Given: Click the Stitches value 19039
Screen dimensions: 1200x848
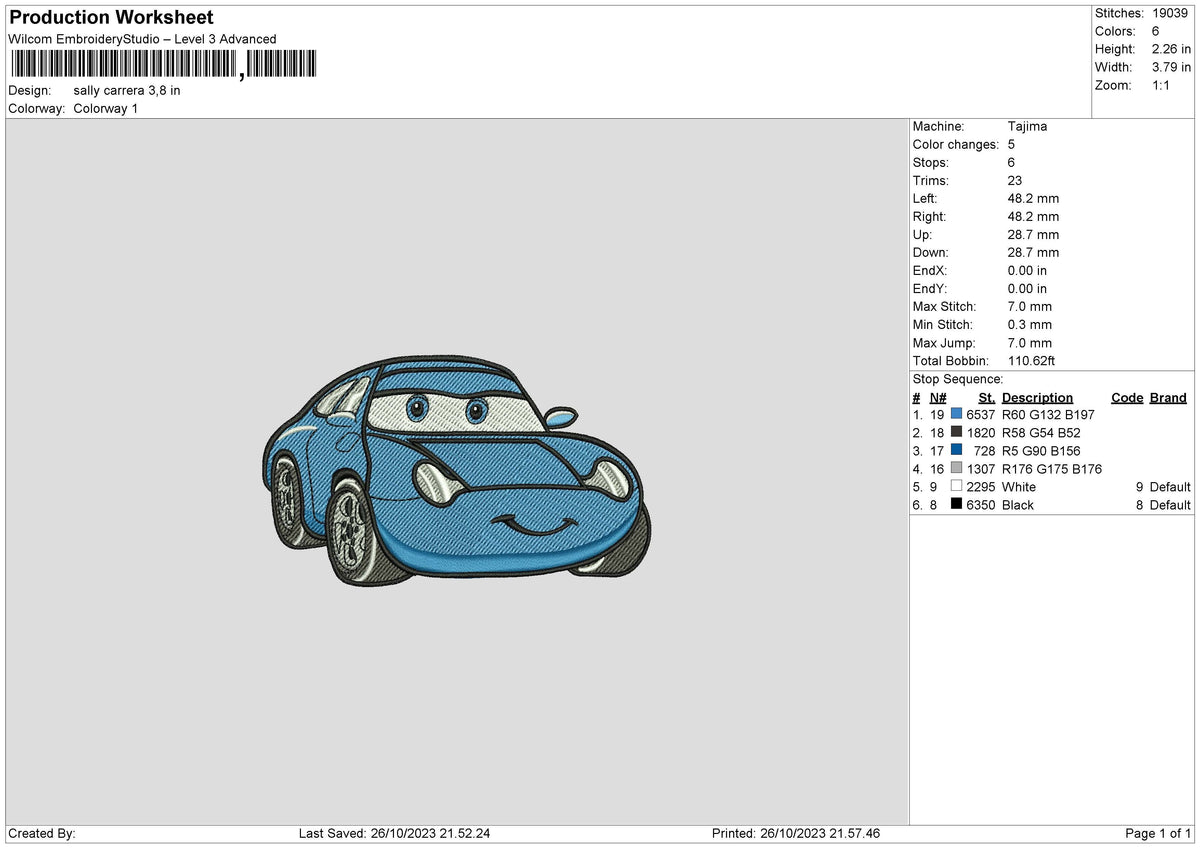Looking at the screenshot, I should point(1171,13).
